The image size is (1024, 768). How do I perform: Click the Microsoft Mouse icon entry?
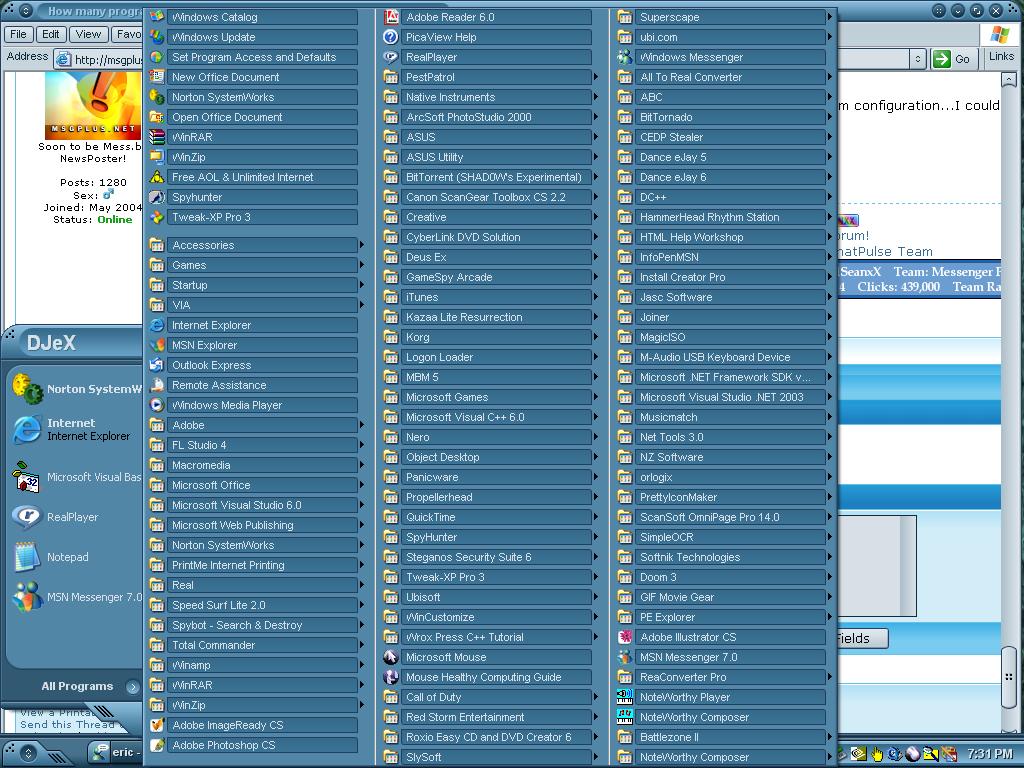tap(391, 657)
